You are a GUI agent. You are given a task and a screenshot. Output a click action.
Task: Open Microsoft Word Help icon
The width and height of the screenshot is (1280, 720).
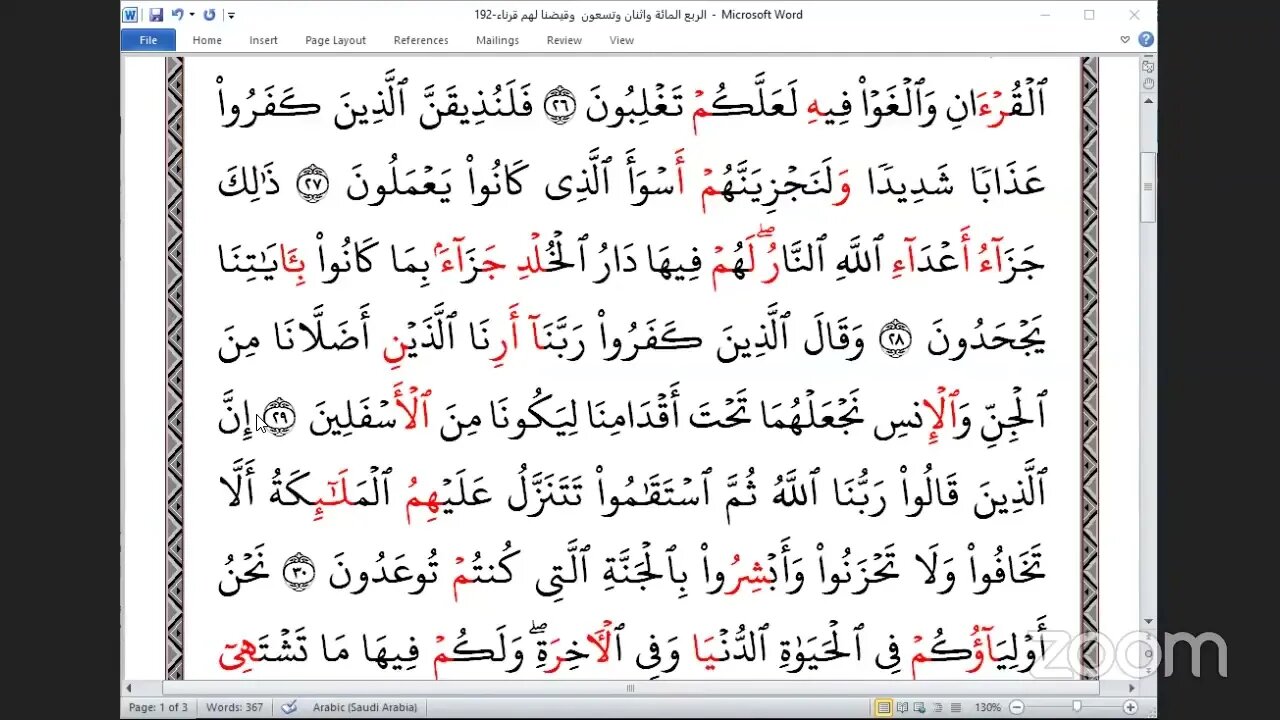coord(1146,40)
